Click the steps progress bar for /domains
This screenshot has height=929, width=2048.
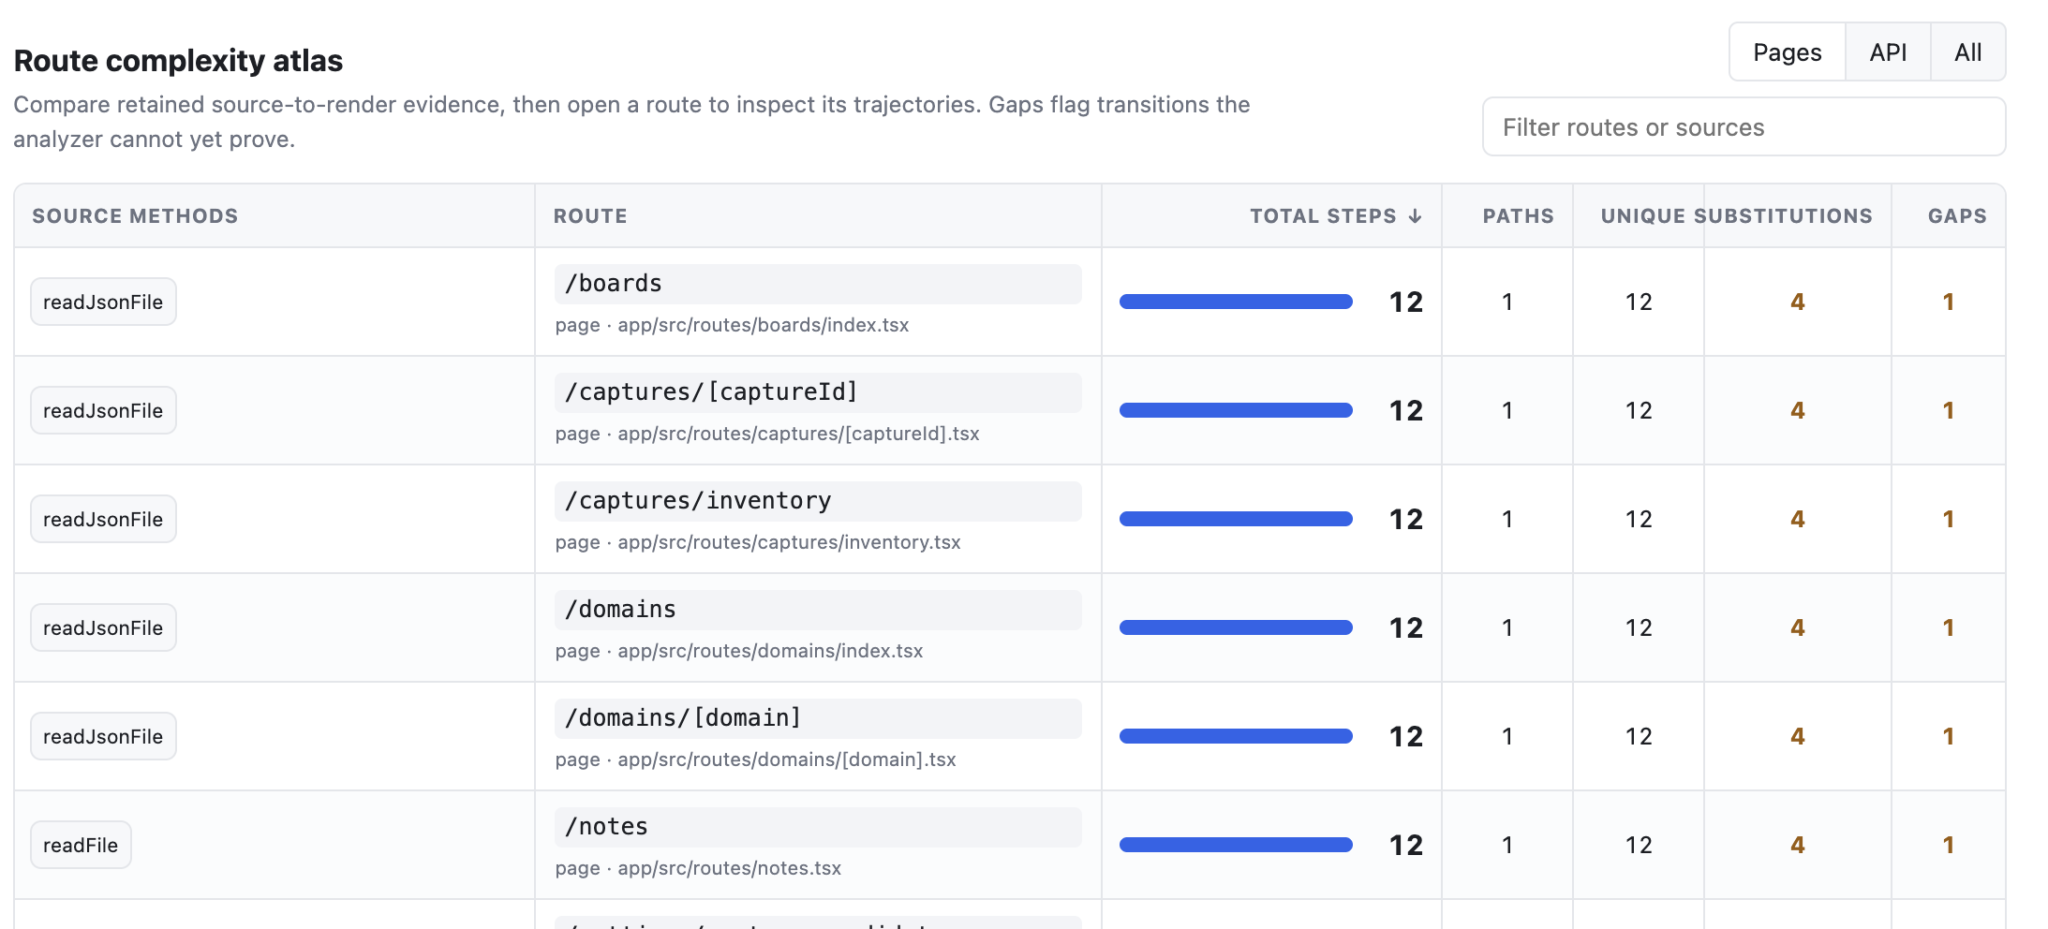[1236, 628]
